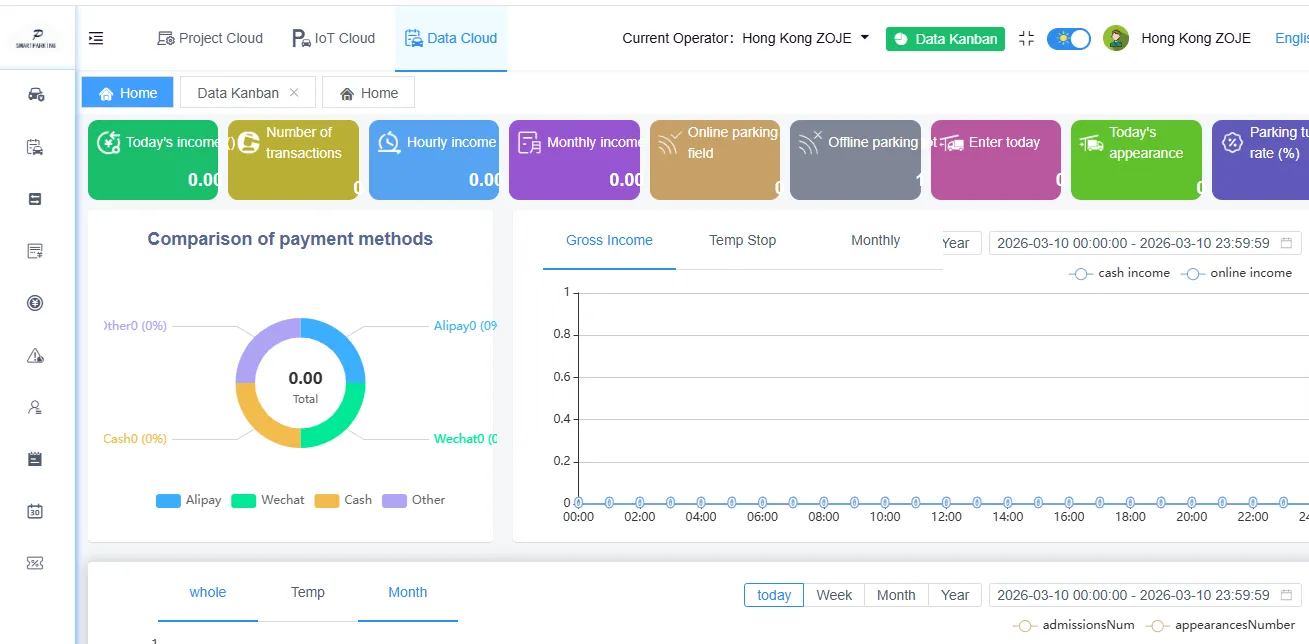The image size is (1309, 644).
Task: Switch to the IoT Cloud tab
Action: pyautogui.click(x=333, y=39)
